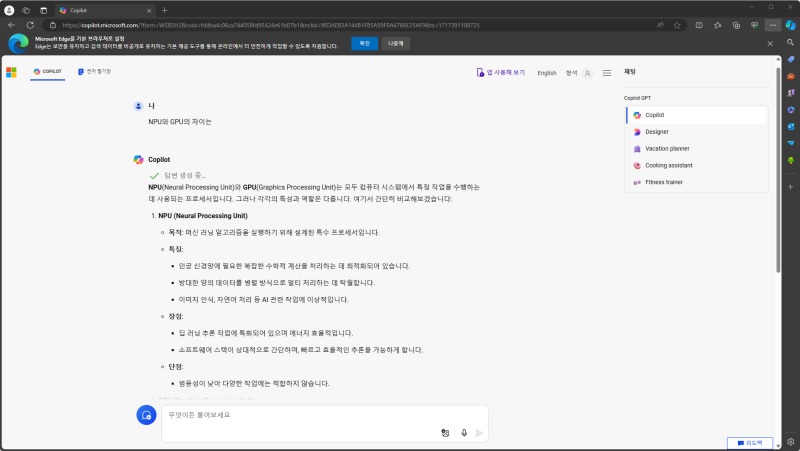Select Cooking assistant GPT
Image resolution: width=800 pixels, height=451 pixels.
click(696, 165)
